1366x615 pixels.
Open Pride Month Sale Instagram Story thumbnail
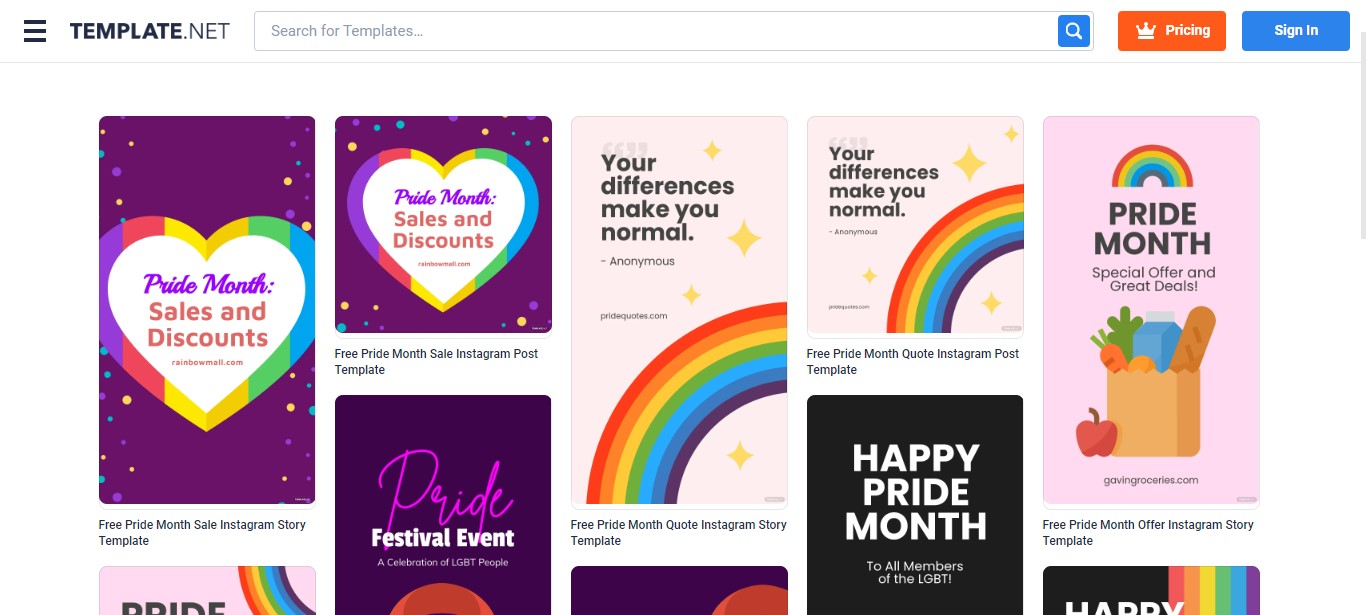(x=207, y=310)
